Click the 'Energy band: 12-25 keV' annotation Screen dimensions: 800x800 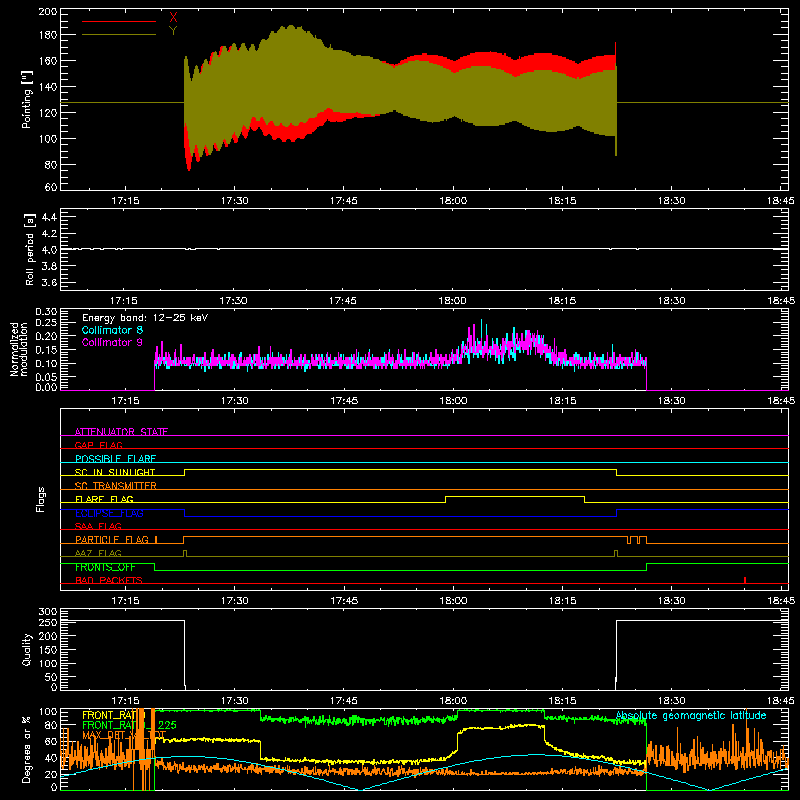pyautogui.click(x=145, y=318)
